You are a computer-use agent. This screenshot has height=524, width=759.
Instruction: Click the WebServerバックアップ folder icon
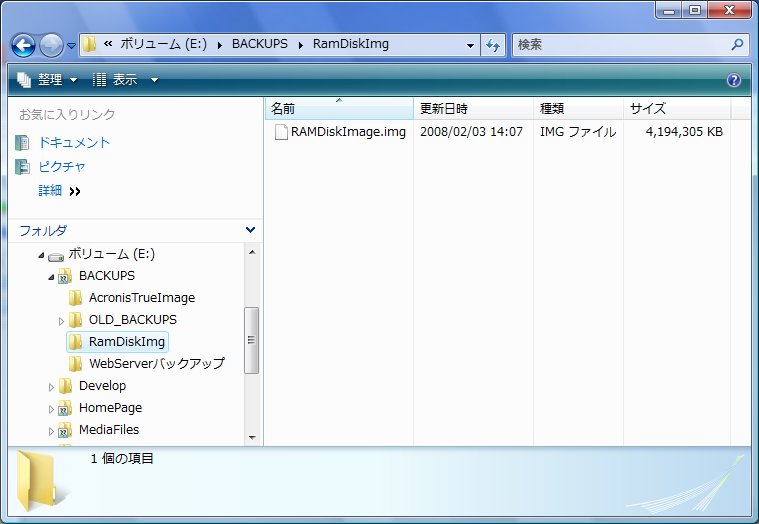[75, 363]
